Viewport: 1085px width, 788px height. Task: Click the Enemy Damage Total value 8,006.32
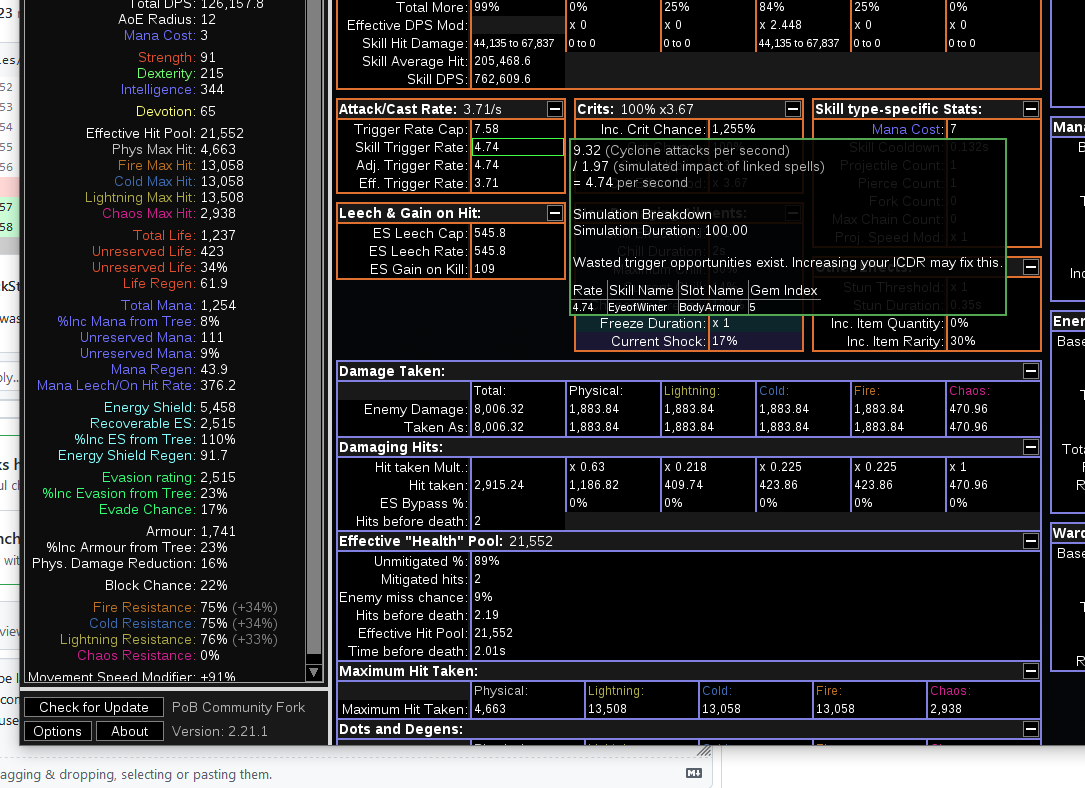click(499, 409)
